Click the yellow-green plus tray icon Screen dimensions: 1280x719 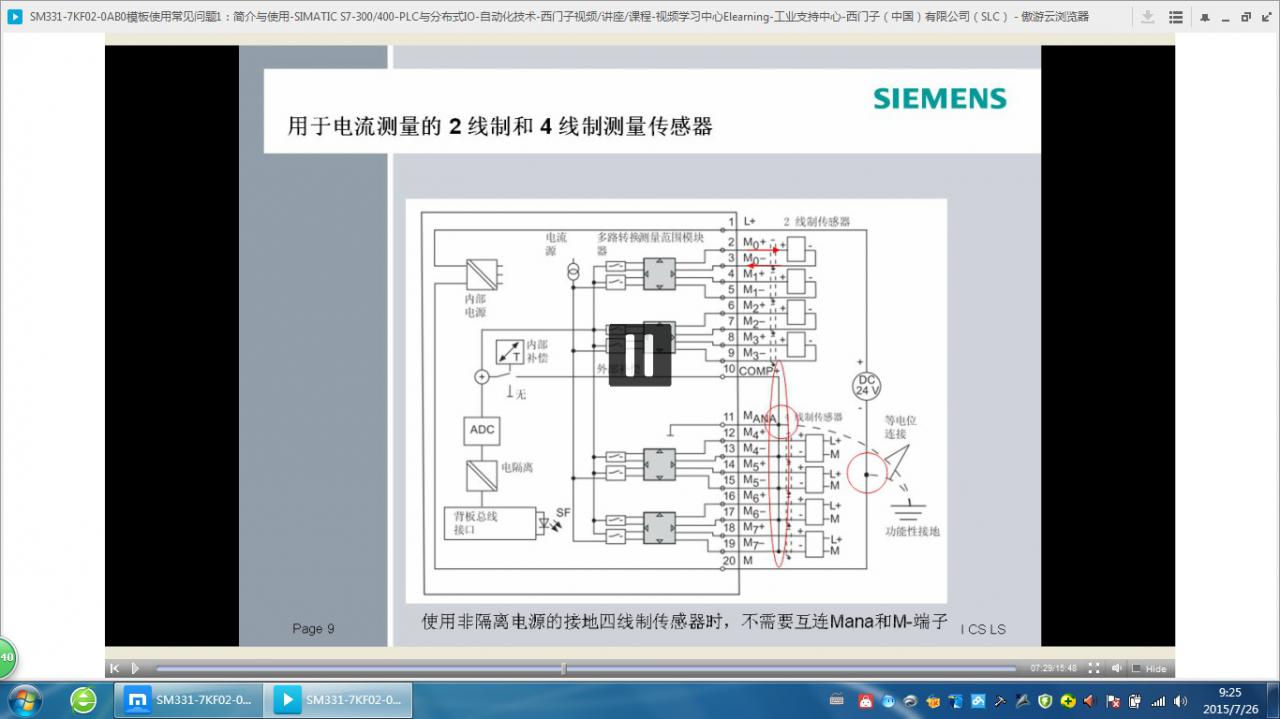[1068, 701]
